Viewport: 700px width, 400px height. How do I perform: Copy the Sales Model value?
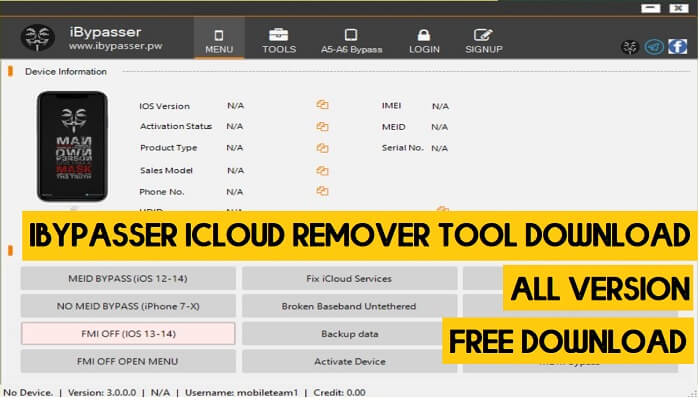(322, 171)
